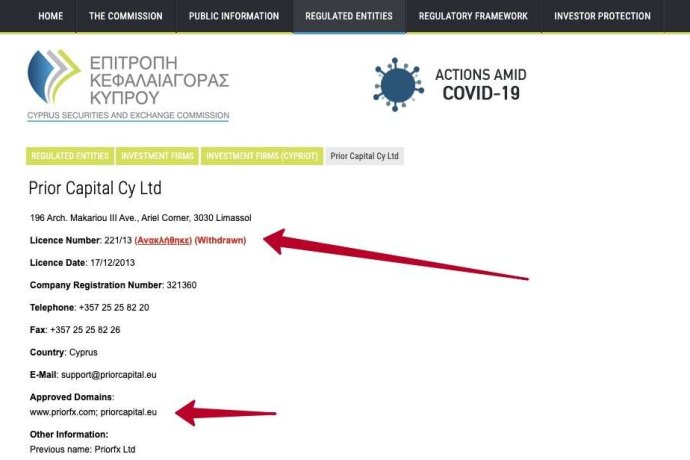Open REGULATORY FRAMEWORK menu
690x460 pixels.
click(x=473, y=16)
